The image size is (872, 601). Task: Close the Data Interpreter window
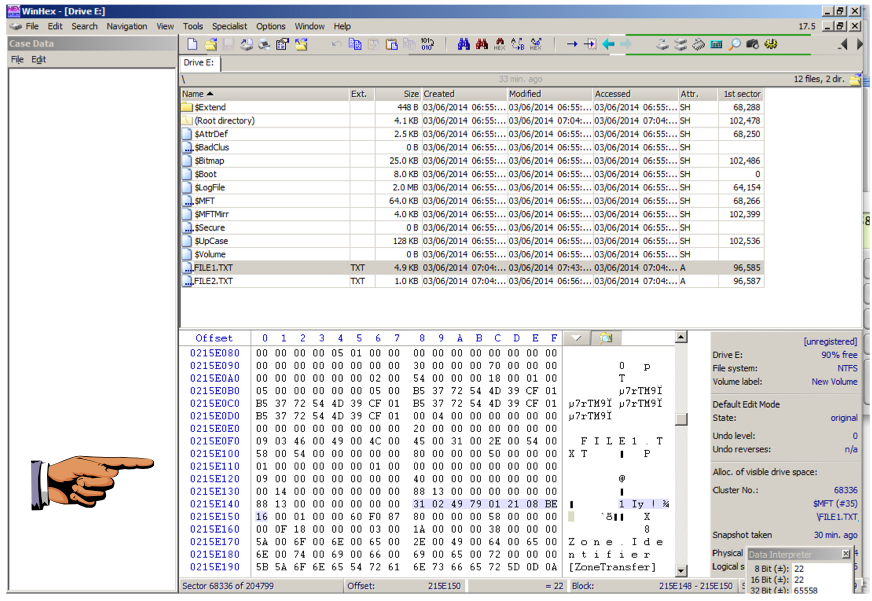(845, 553)
